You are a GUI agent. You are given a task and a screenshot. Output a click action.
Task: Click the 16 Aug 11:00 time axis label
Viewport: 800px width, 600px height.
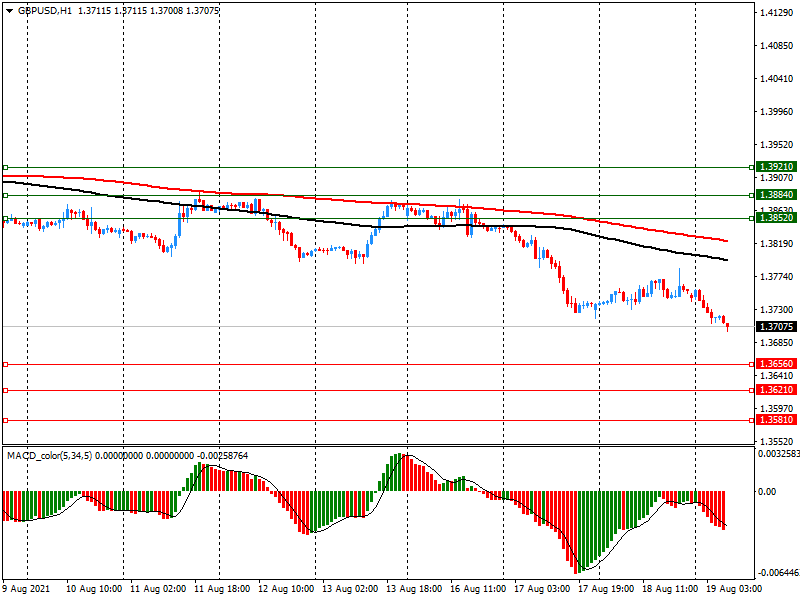point(478,589)
